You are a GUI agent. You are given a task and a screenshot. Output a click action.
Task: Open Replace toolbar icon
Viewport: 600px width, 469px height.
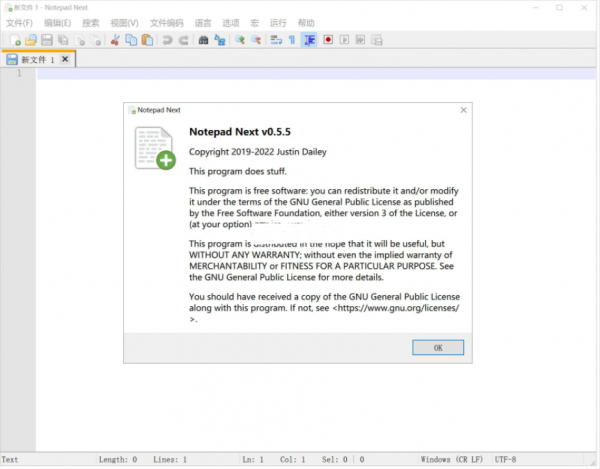[220, 40]
